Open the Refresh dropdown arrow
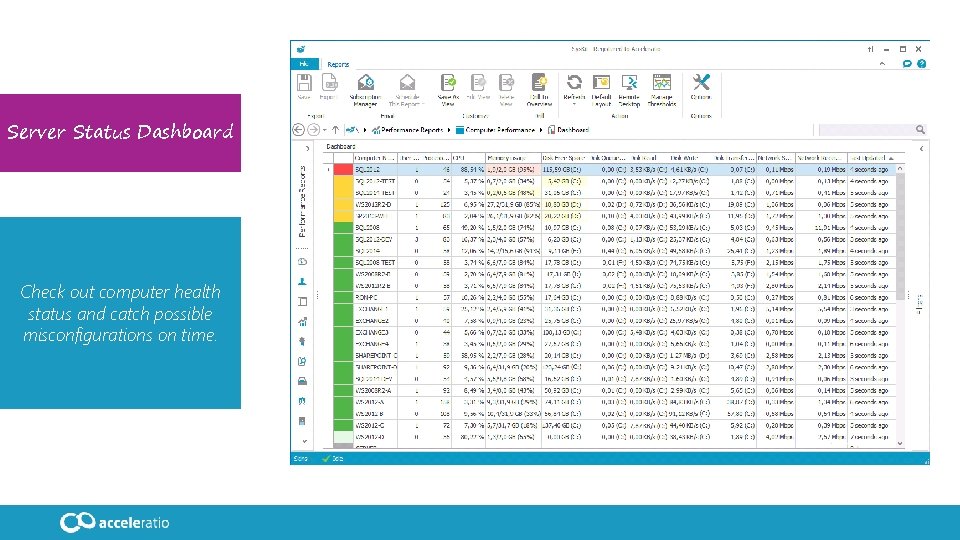Screen dimensions: 960x540 (x=574, y=105)
